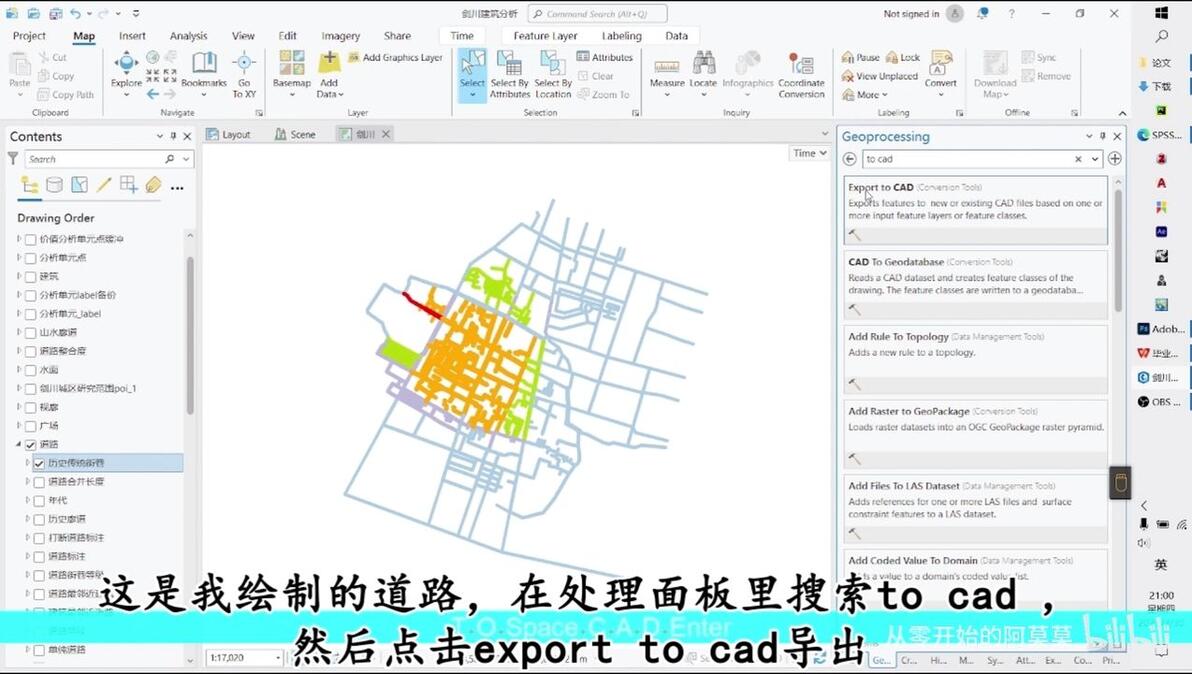1192x674 pixels.
Task: Switch Contents to List By Selection
Action: (x=79, y=185)
